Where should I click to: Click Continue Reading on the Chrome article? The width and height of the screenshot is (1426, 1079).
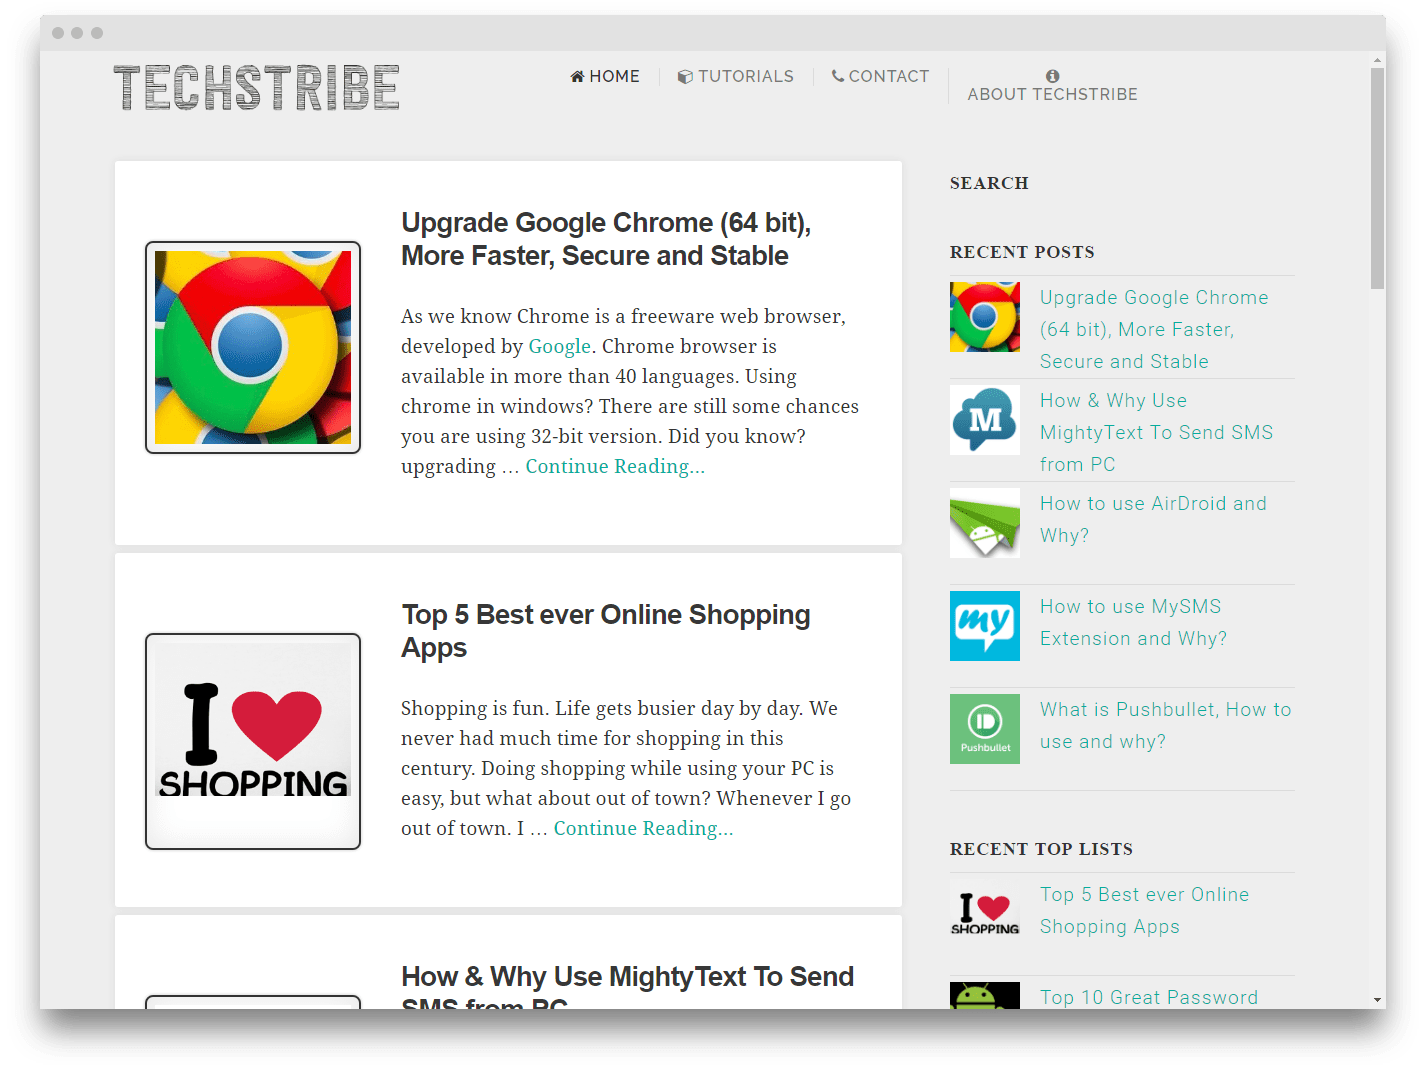[x=615, y=466]
